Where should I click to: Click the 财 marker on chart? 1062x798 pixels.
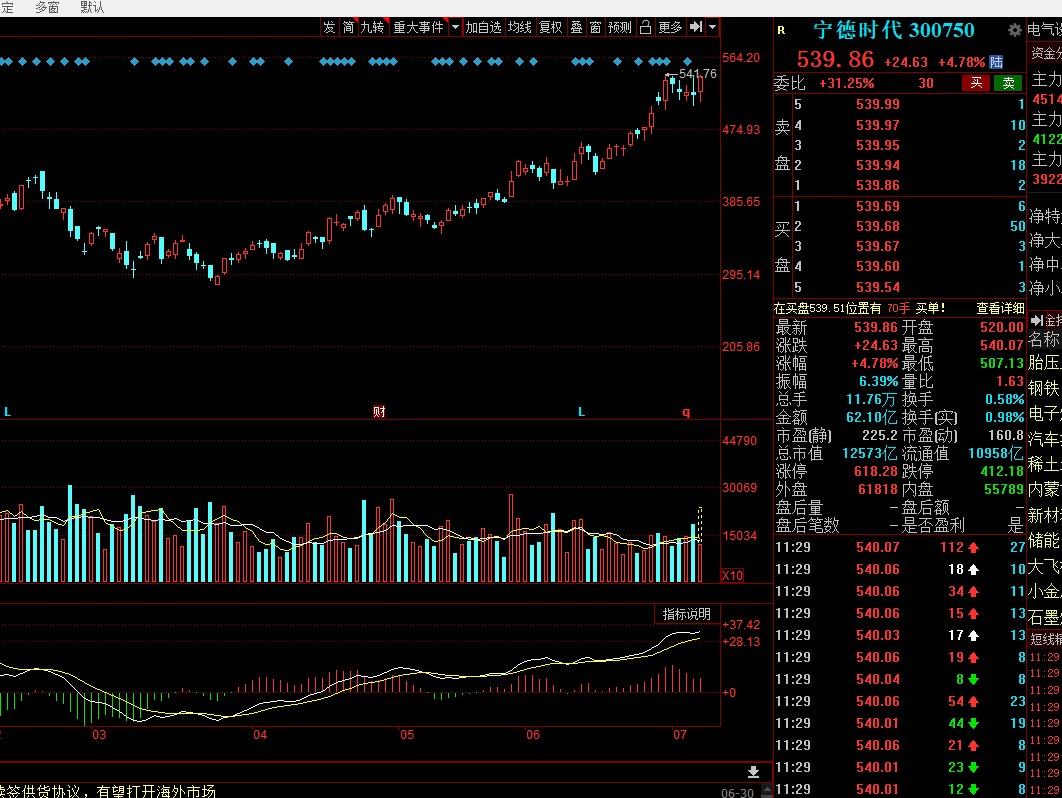click(x=379, y=411)
